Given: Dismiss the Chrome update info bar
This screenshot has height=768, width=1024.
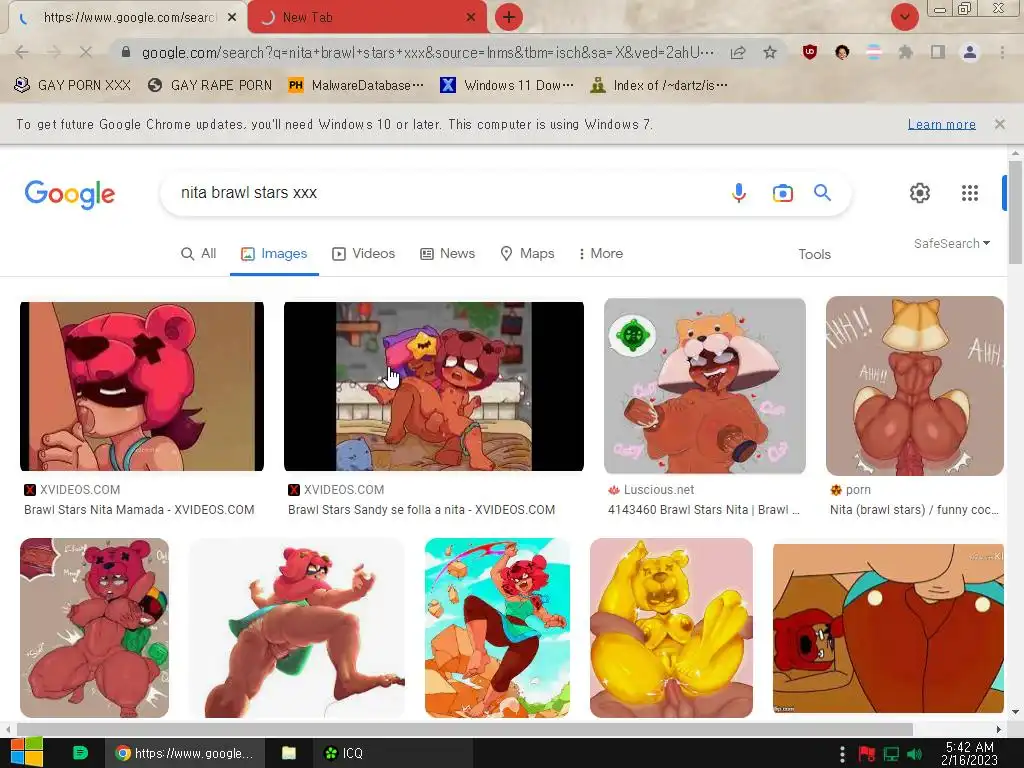Looking at the screenshot, I should [x=999, y=124].
